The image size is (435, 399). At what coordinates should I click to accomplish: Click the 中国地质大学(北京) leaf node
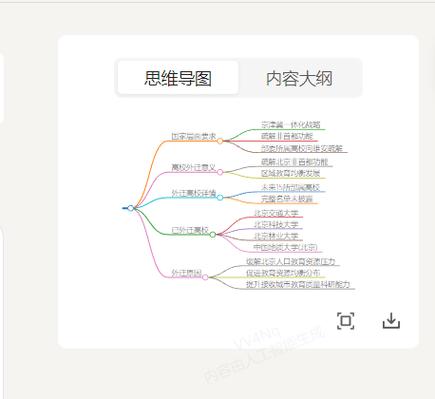(x=285, y=247)
